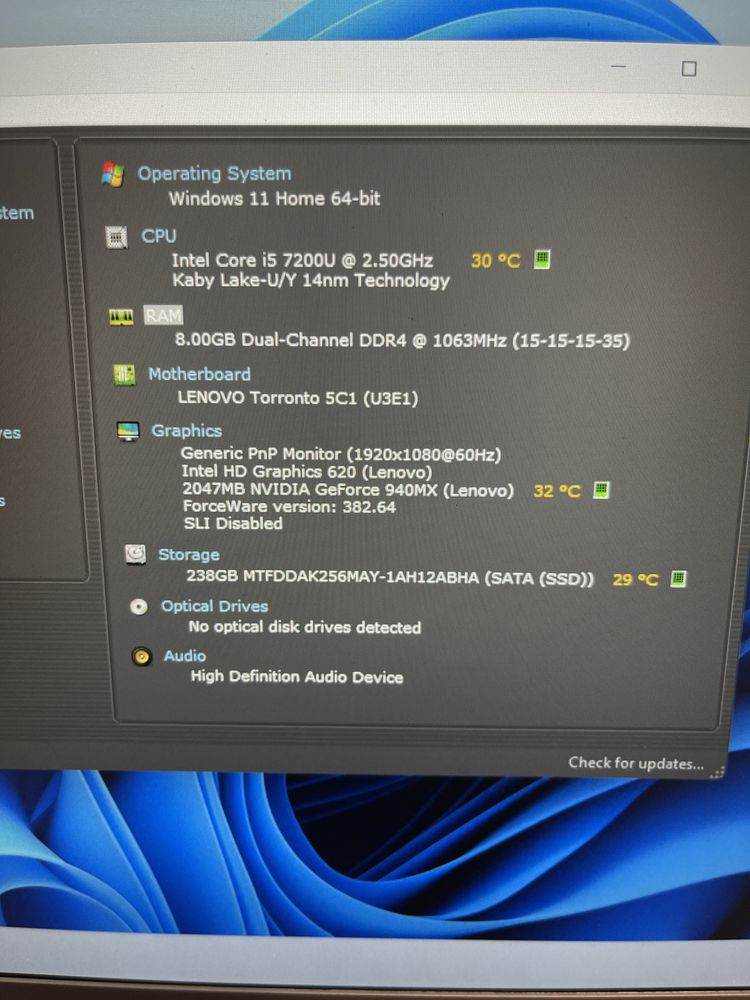Click the Optical Drives disc icon
The image size is (750, 1000).
[138, 607]
